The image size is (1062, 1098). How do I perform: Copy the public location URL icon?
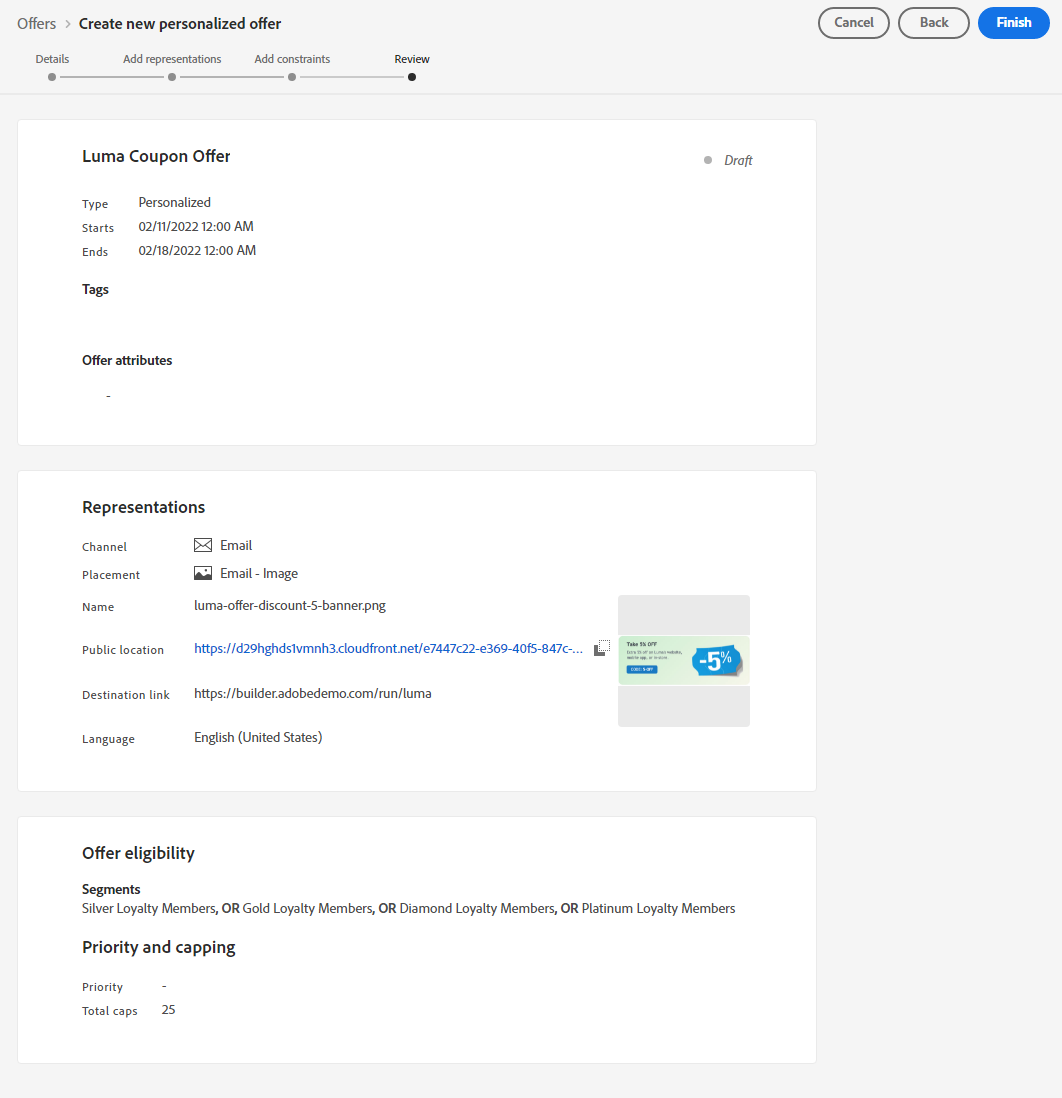[602, 648]
